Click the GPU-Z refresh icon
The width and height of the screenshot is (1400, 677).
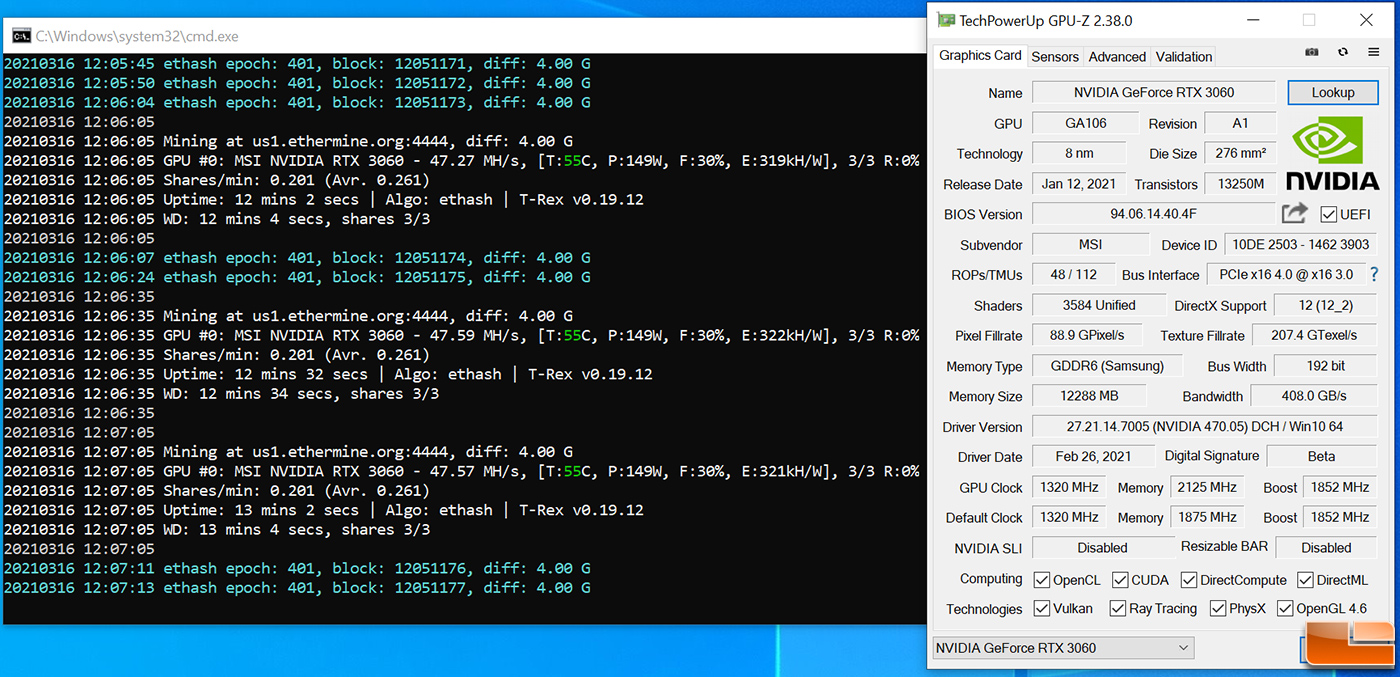(1342, 52)
